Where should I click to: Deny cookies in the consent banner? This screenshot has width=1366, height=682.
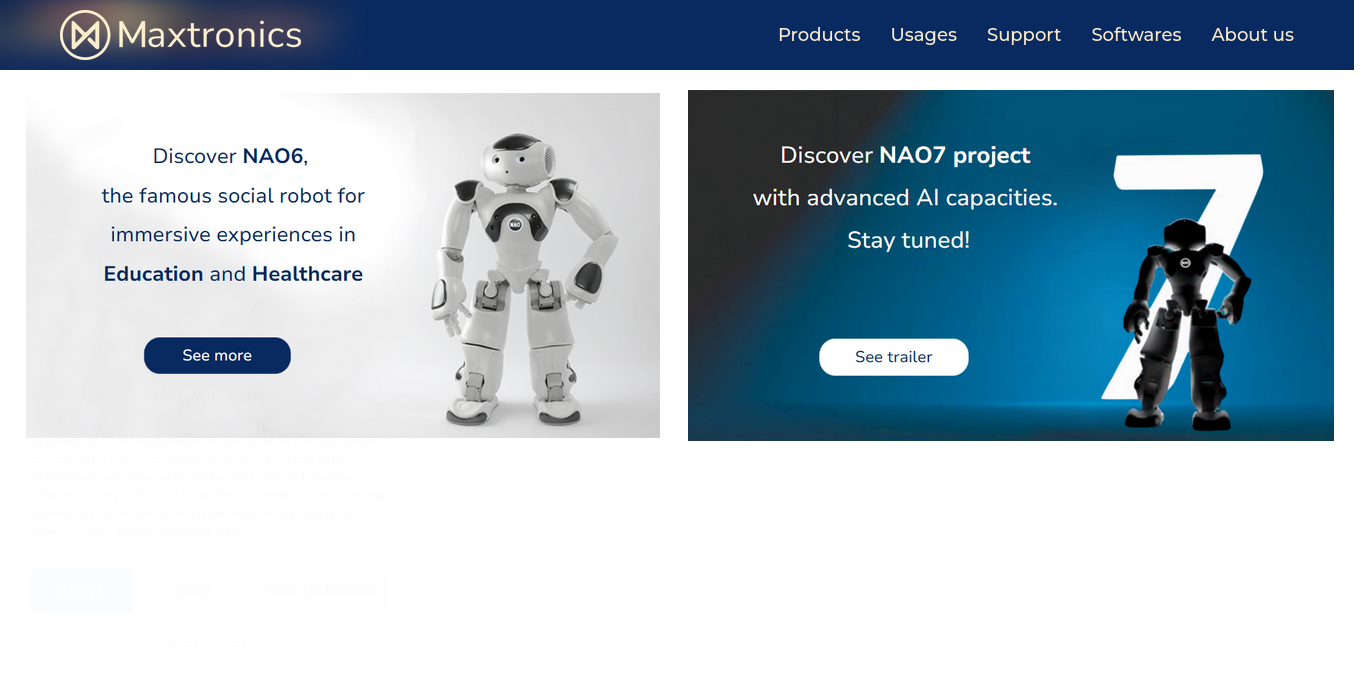193,590
